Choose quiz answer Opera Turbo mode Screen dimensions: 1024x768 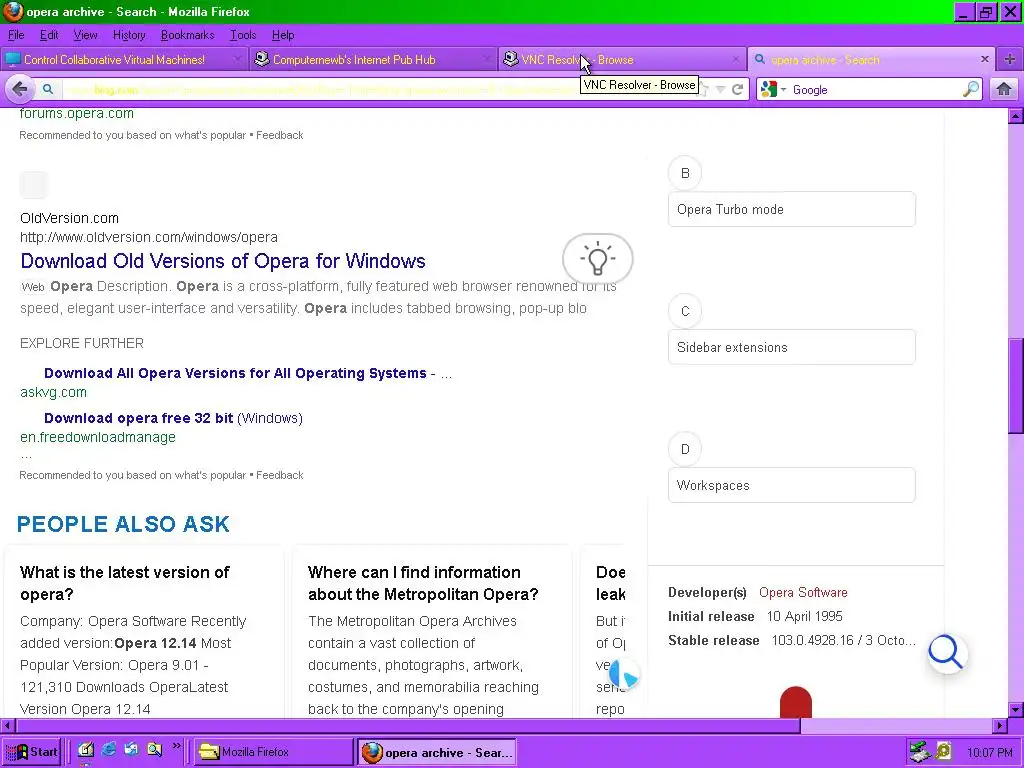coord(792,209)
